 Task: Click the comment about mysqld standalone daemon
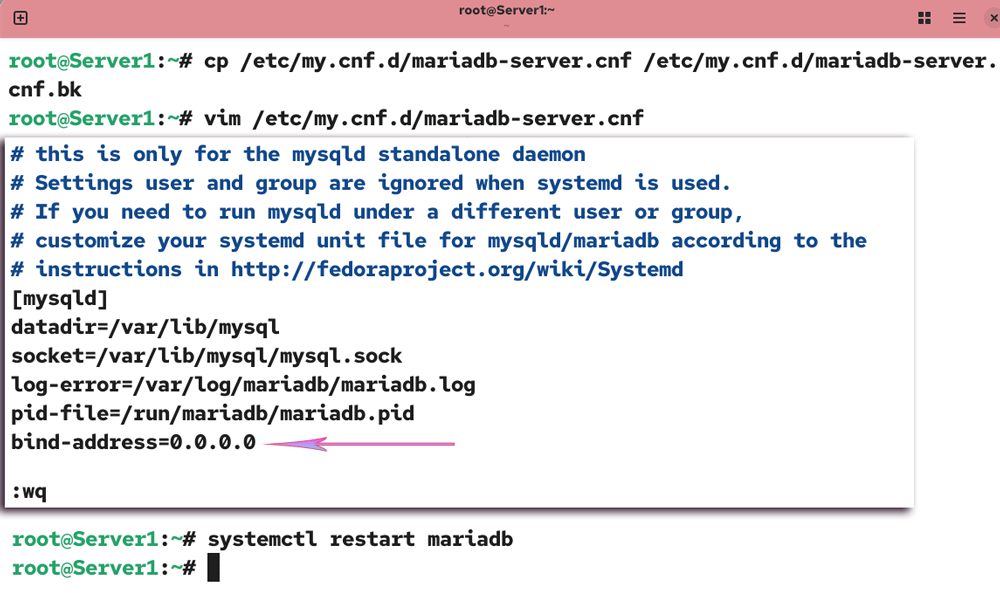298,154
